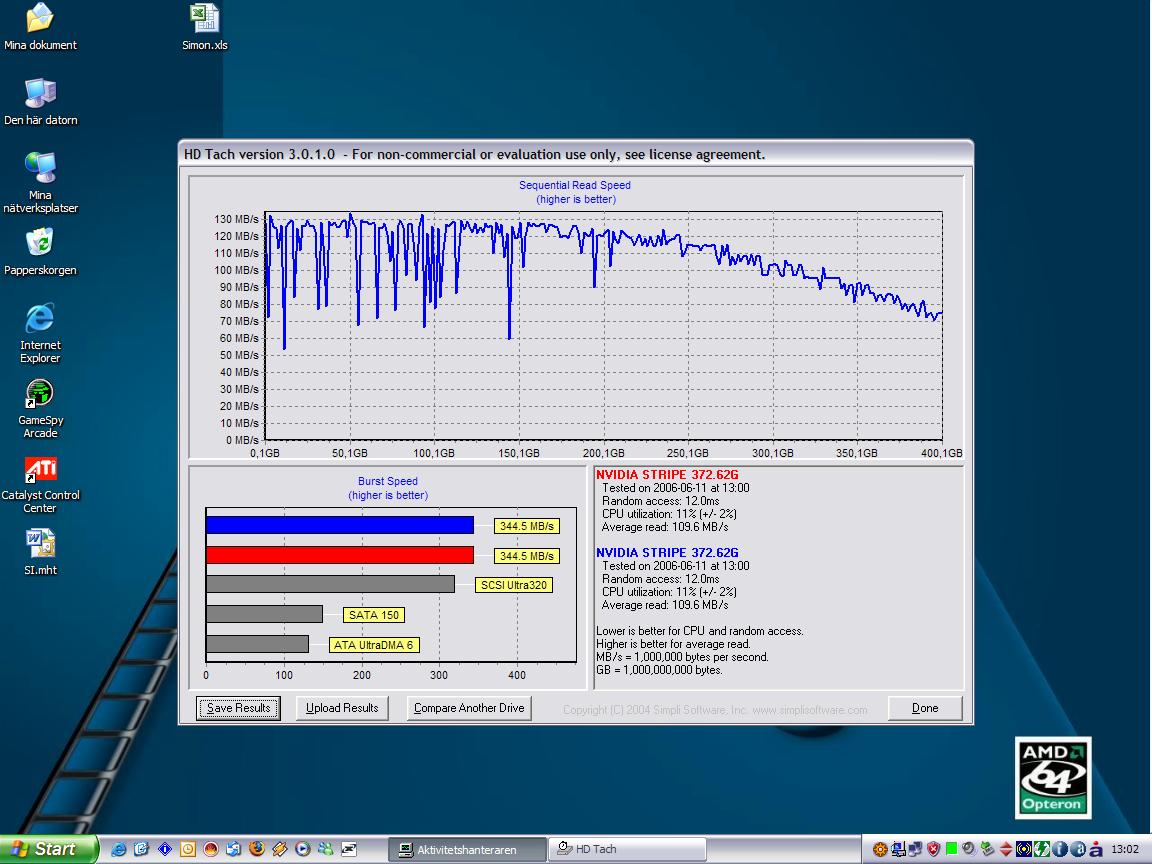Click the orange clock Quick Launch icon

(187, 849)
